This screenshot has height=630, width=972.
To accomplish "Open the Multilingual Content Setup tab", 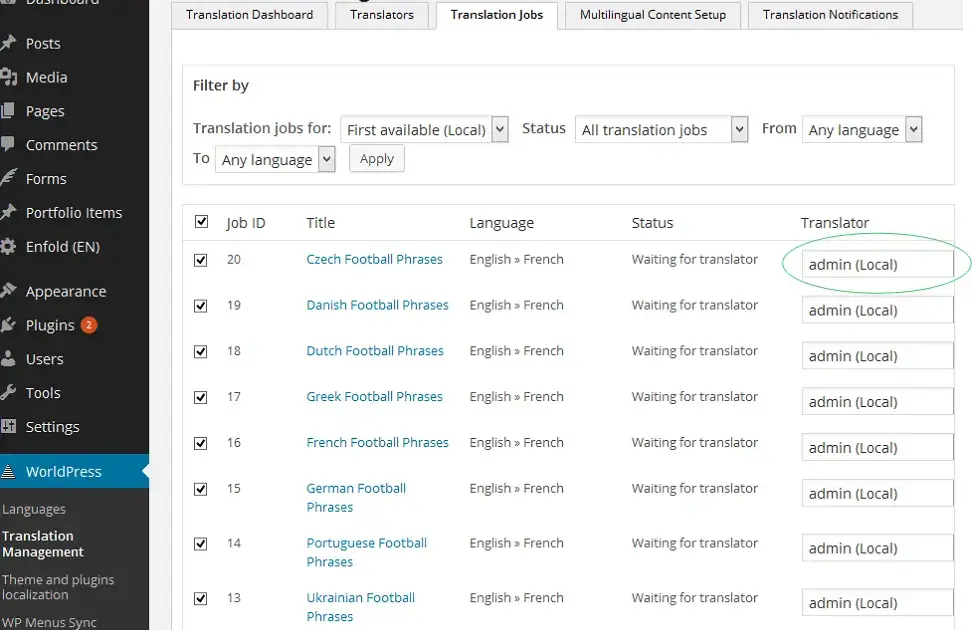I will pos(653,15).
